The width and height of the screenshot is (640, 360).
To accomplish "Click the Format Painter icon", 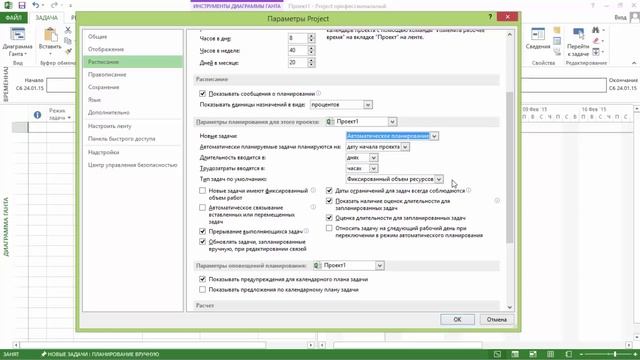I will [68, 51].
